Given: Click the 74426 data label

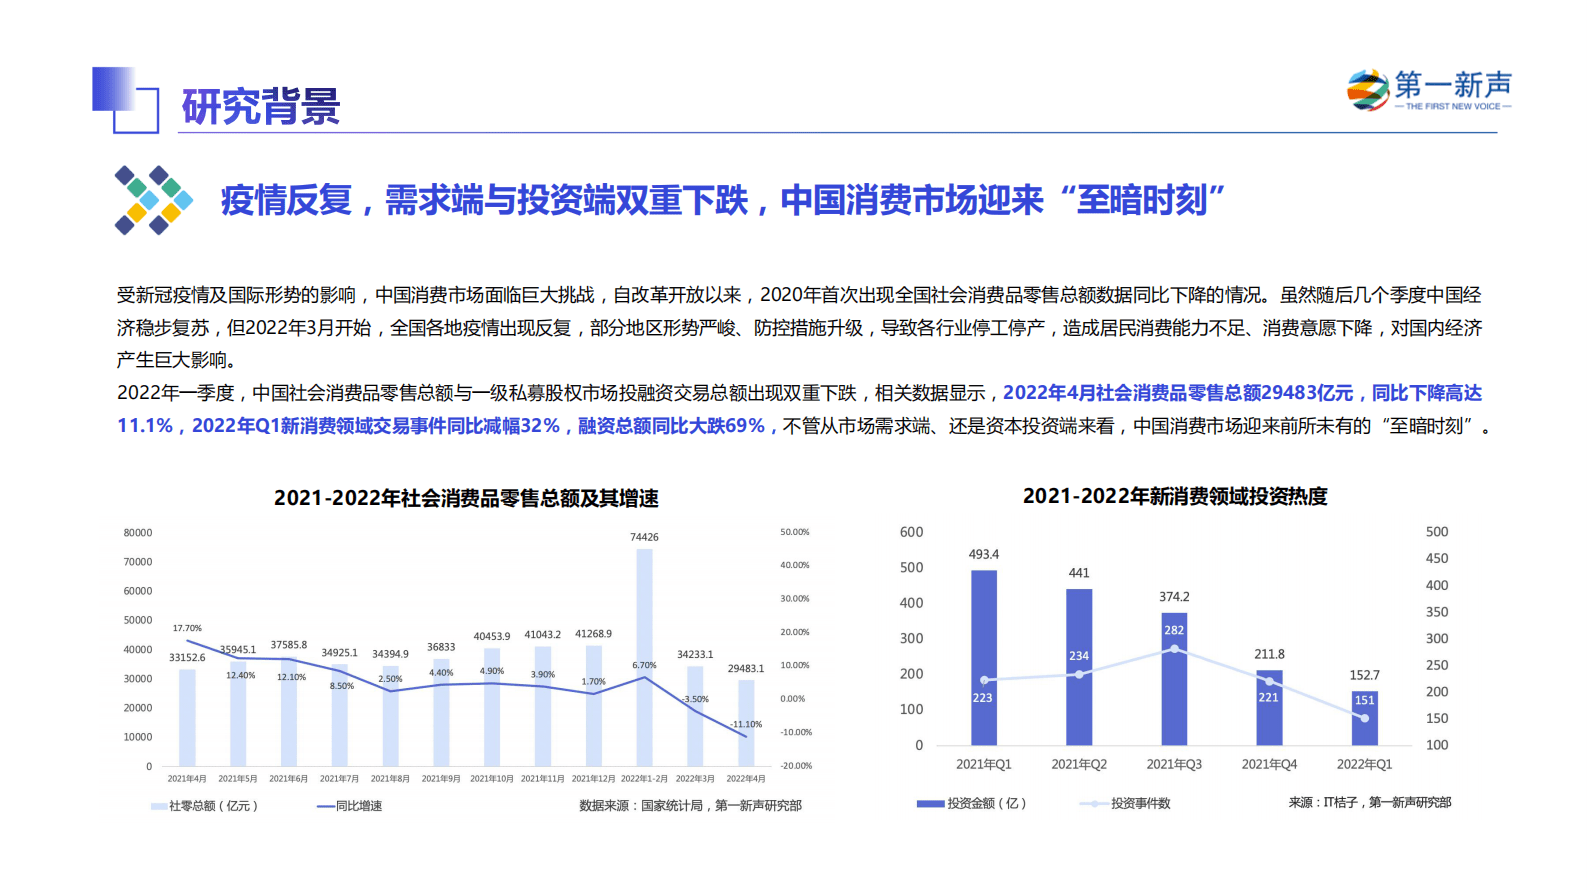Looking at the screenshot, I should 644,537.
